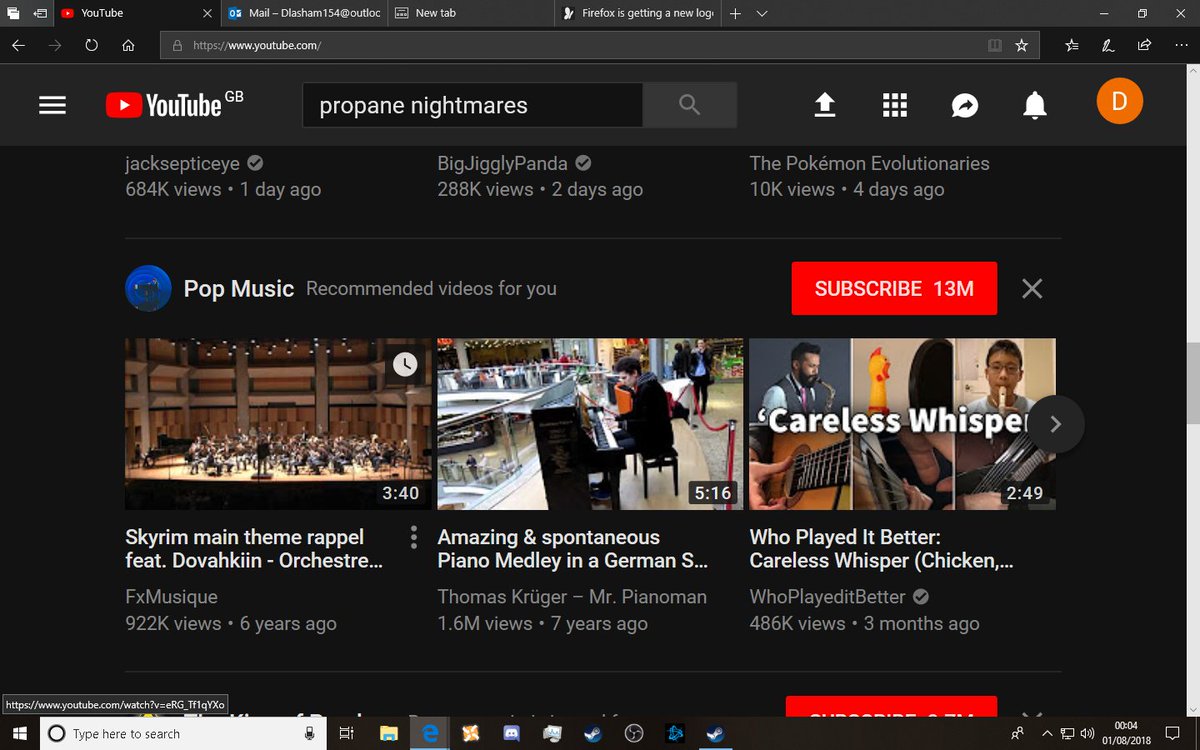The image size is (1200, 750).
Task: Play the Careless Whisper thumbnail
Action: (902, 424)
